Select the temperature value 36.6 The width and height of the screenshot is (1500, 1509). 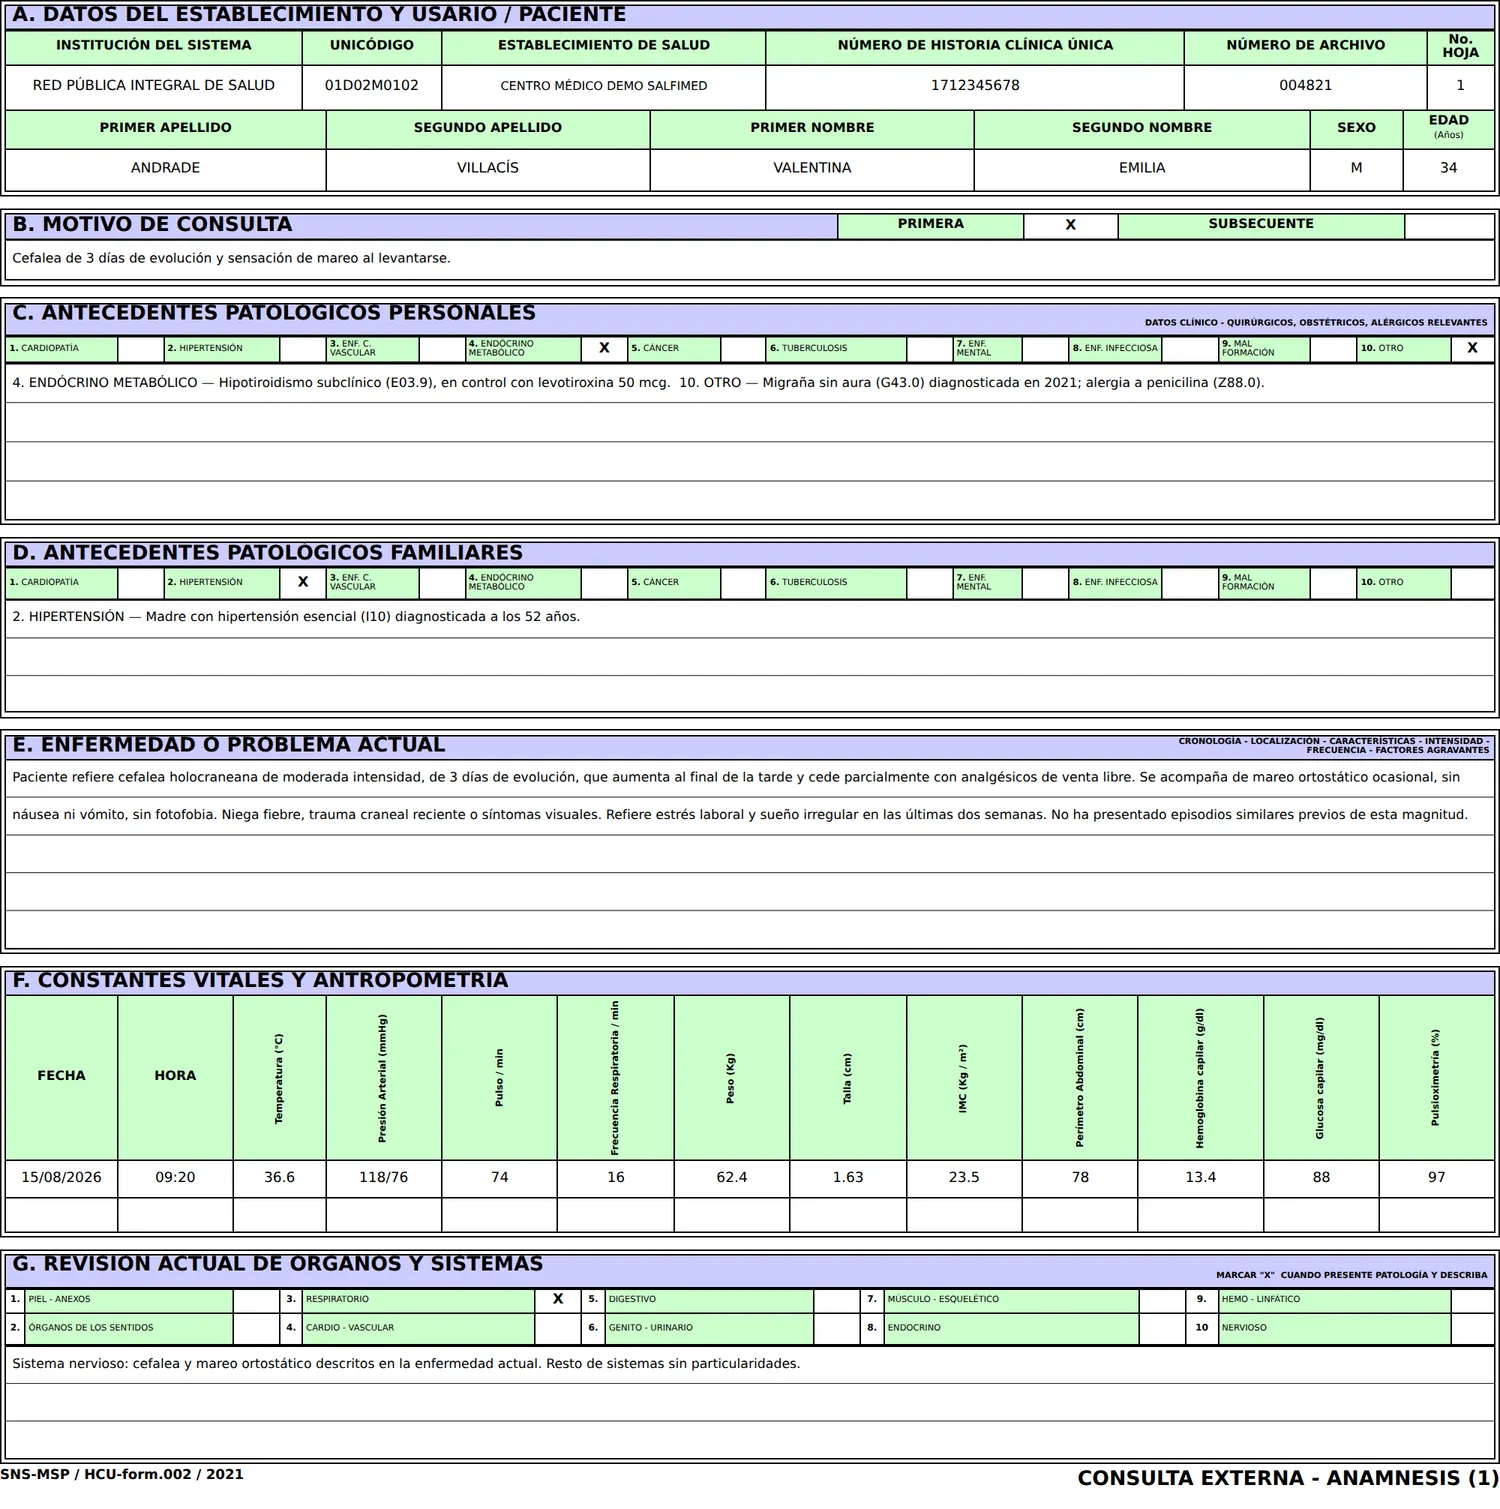tap(280, 1178)
